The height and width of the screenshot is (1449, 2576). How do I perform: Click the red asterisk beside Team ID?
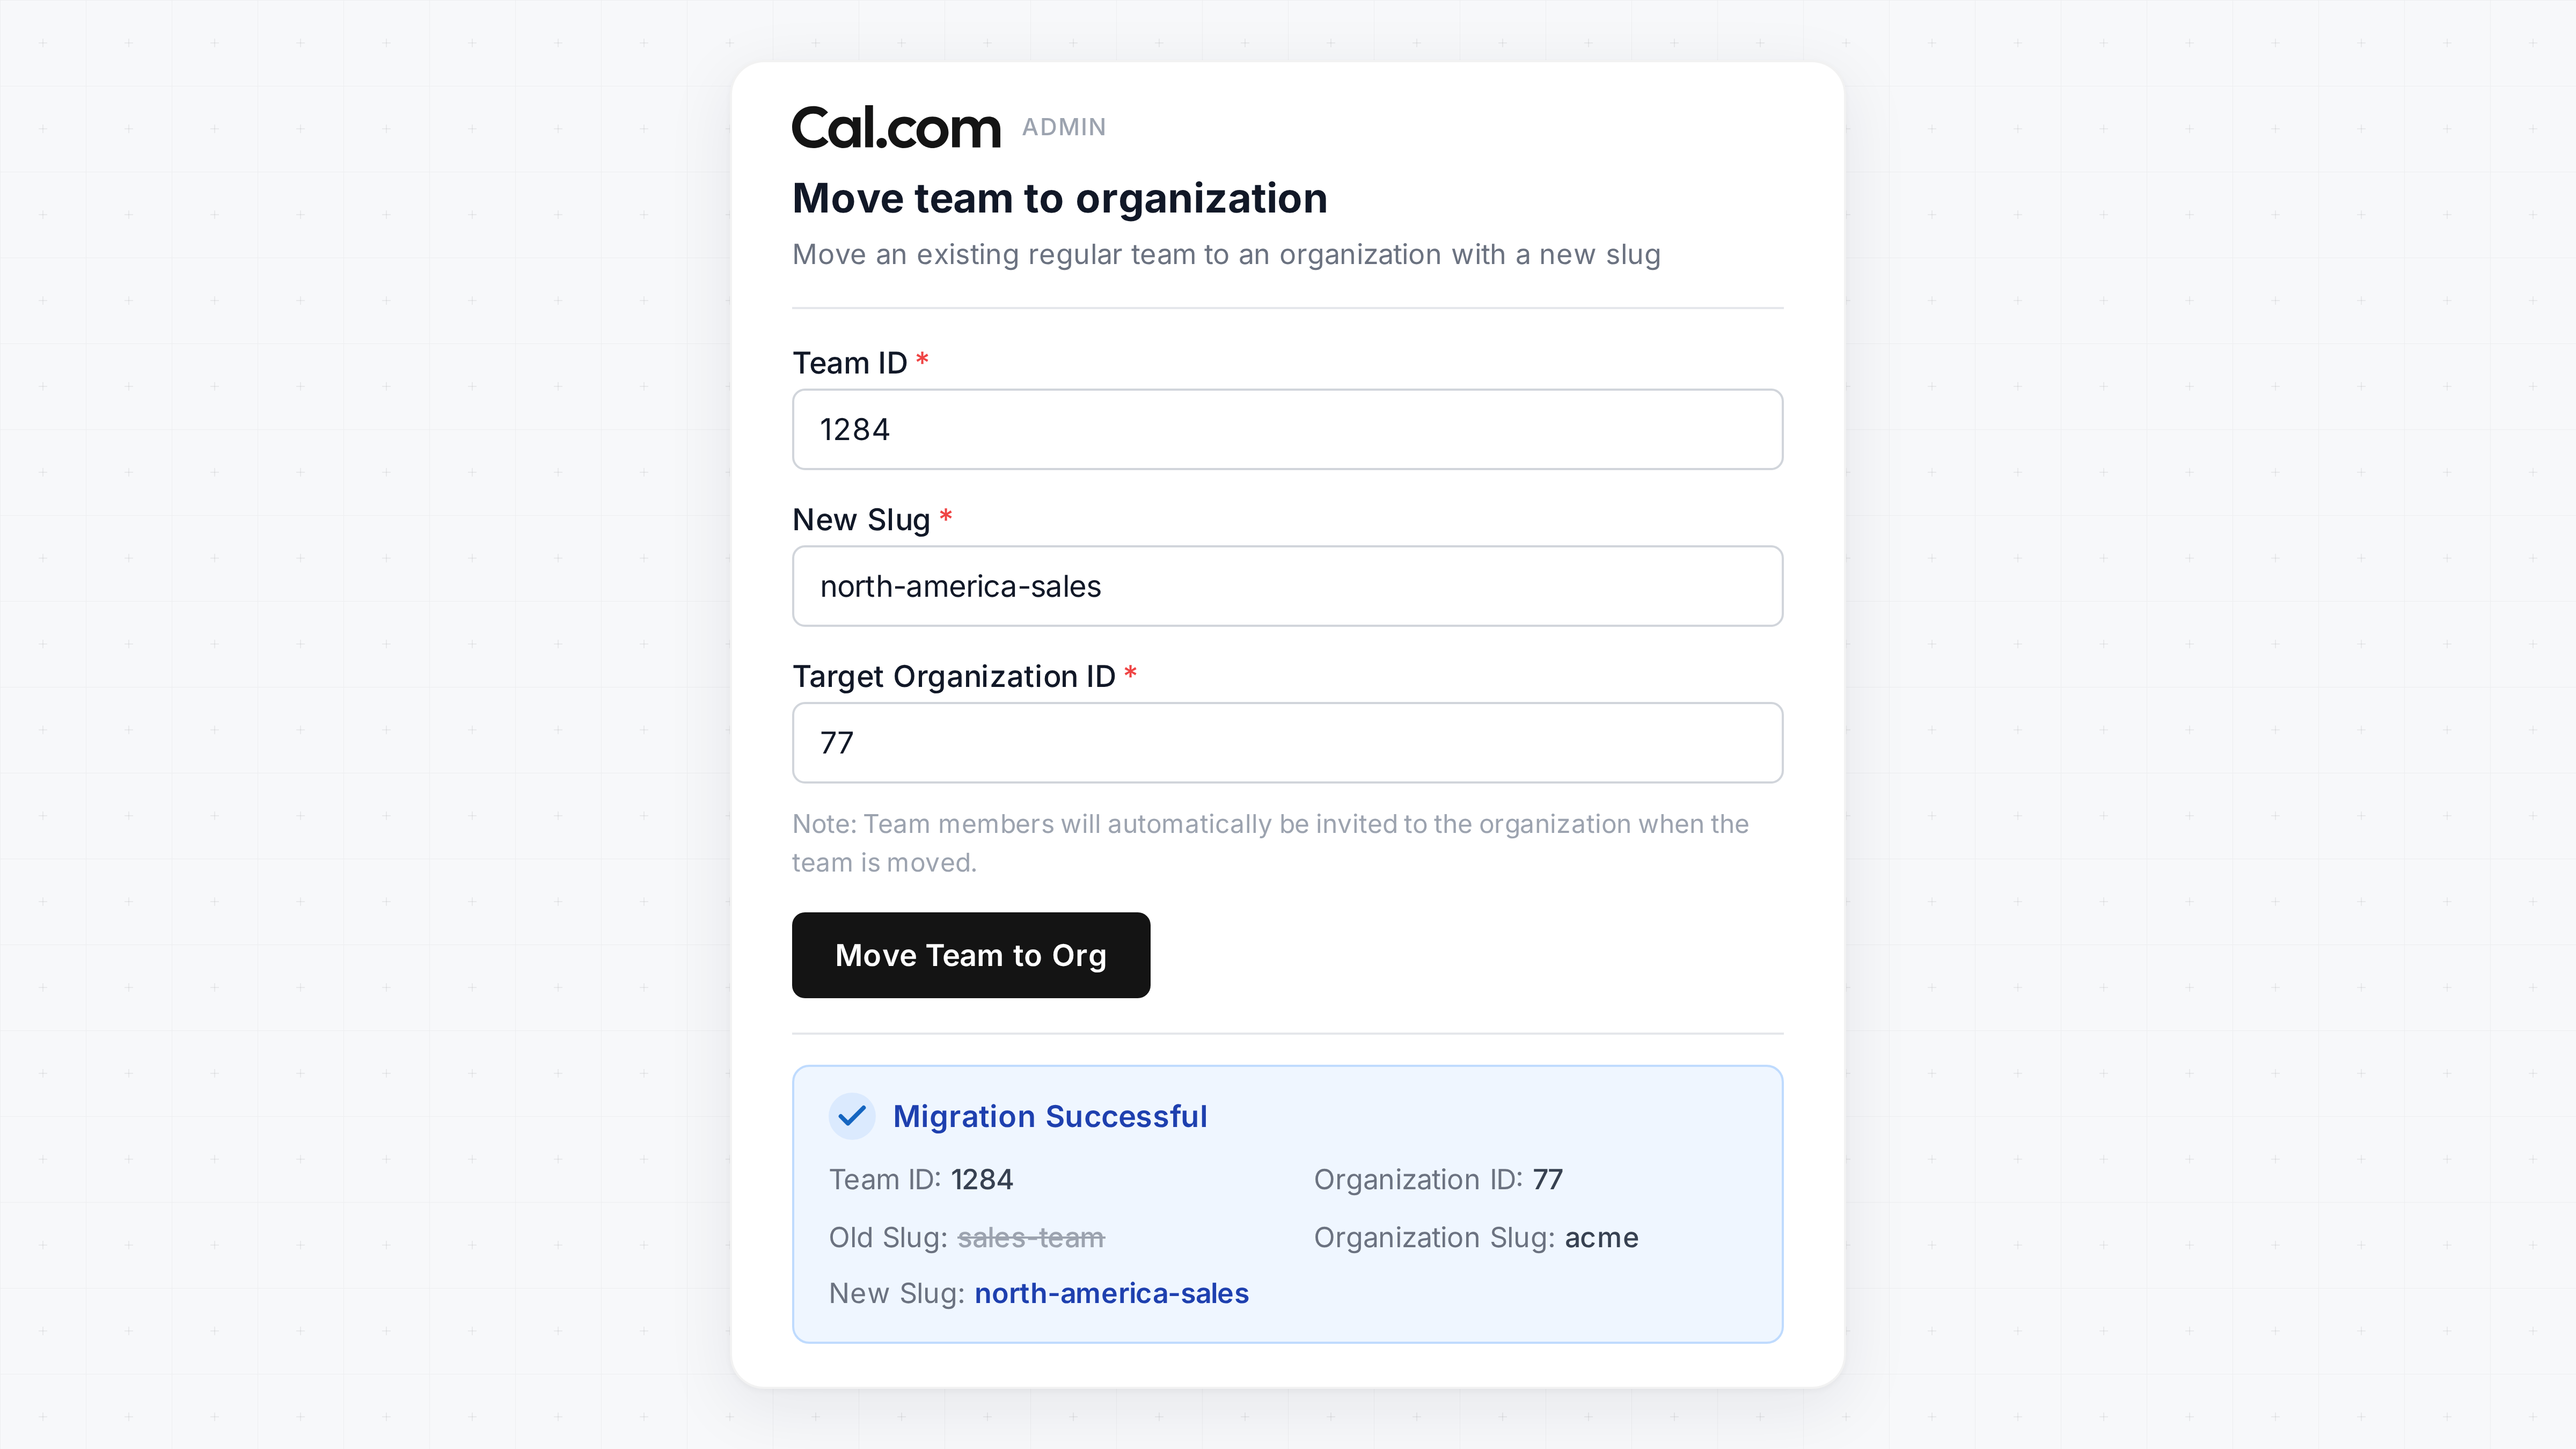click(922, 359)
